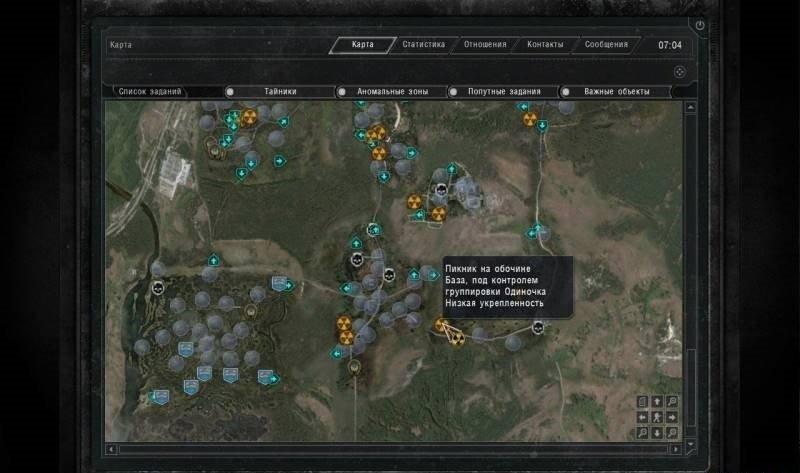
Task: Click the crosshair icon below the clock
Action: tap(678, 71)
